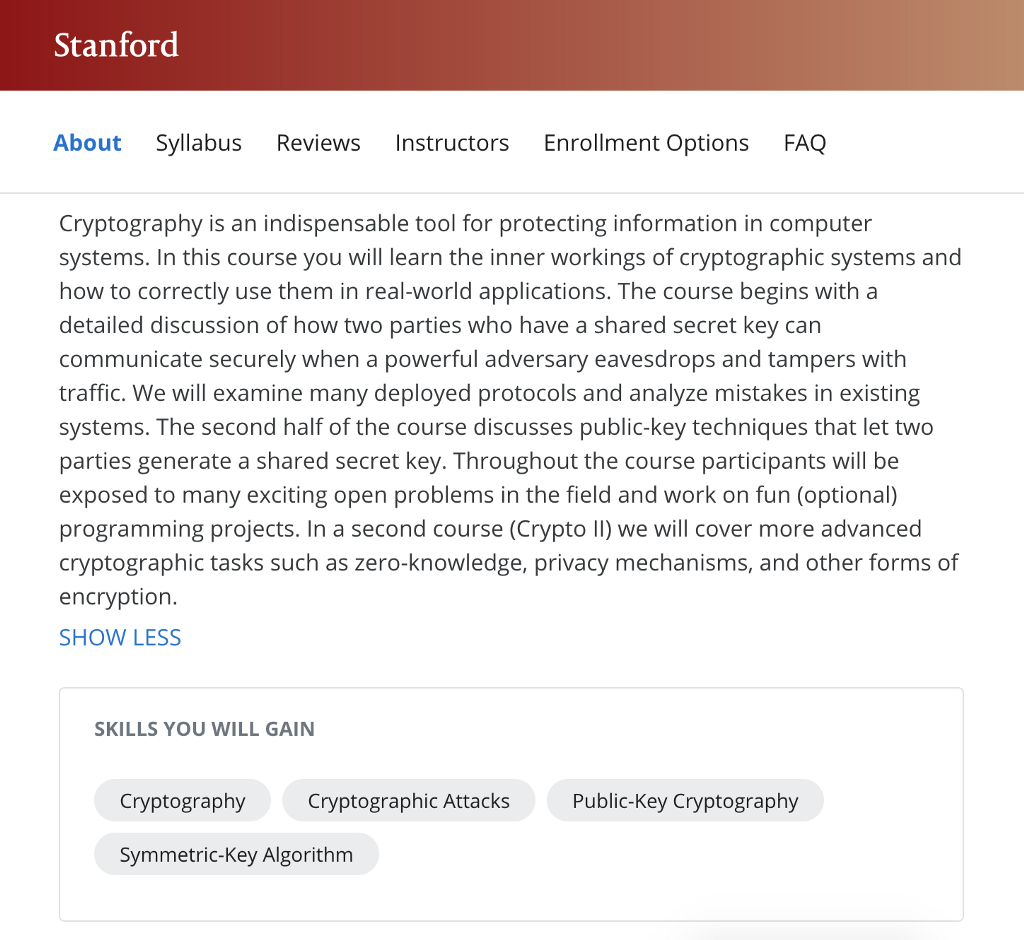Open the Public-Key Cryptography skill tag
The height and width of the screenshot is (940, 1024).
[685, 801]
